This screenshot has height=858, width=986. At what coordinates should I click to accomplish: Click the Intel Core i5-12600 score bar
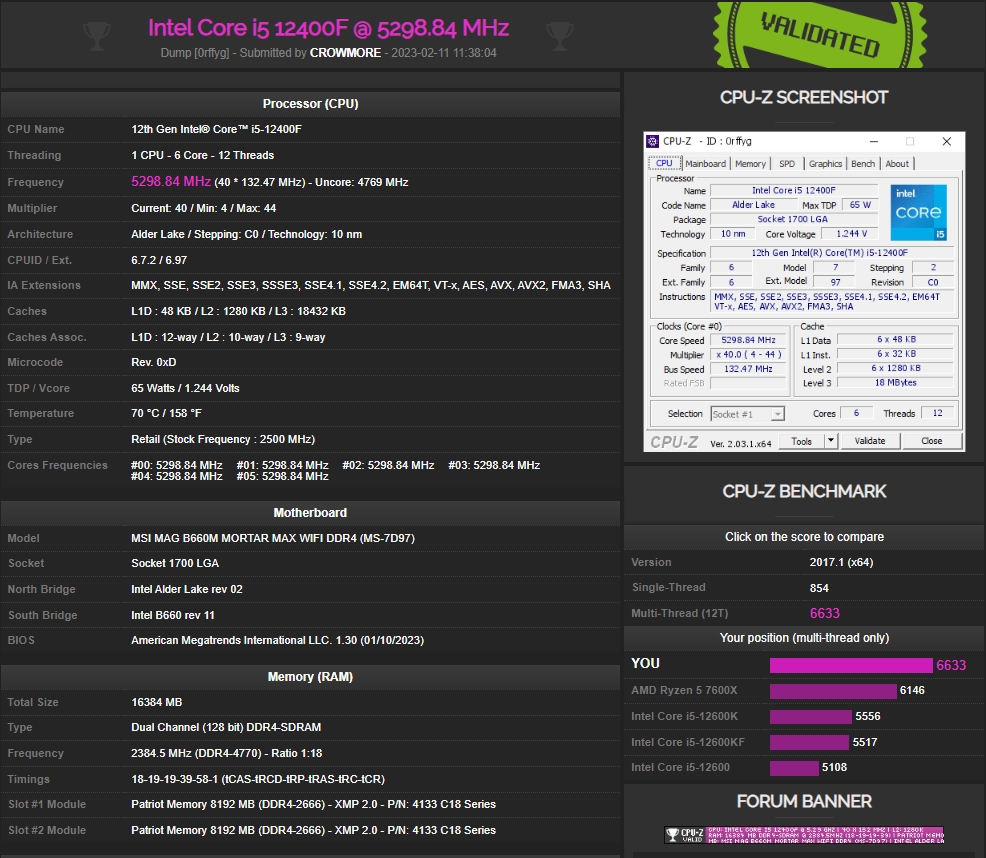tap(794, 767)
